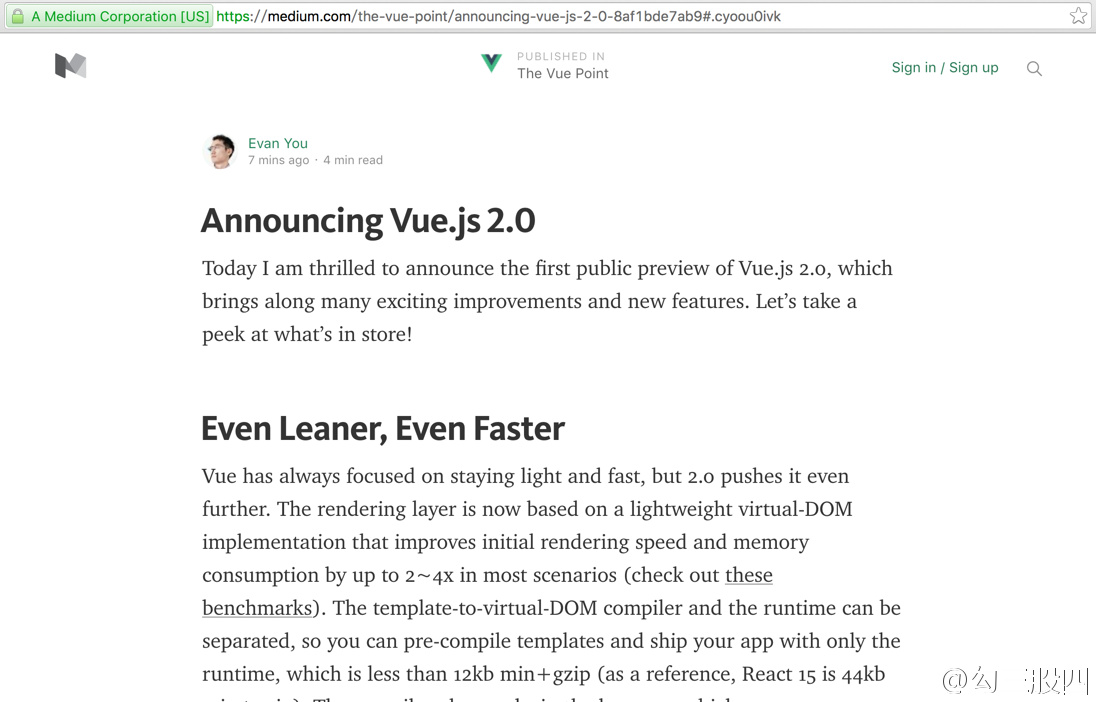The width and height of the screenshot is (1096, 702).
Task: Click the "A Medium Corporation [US]" certificate label
Action: (120, 16)
